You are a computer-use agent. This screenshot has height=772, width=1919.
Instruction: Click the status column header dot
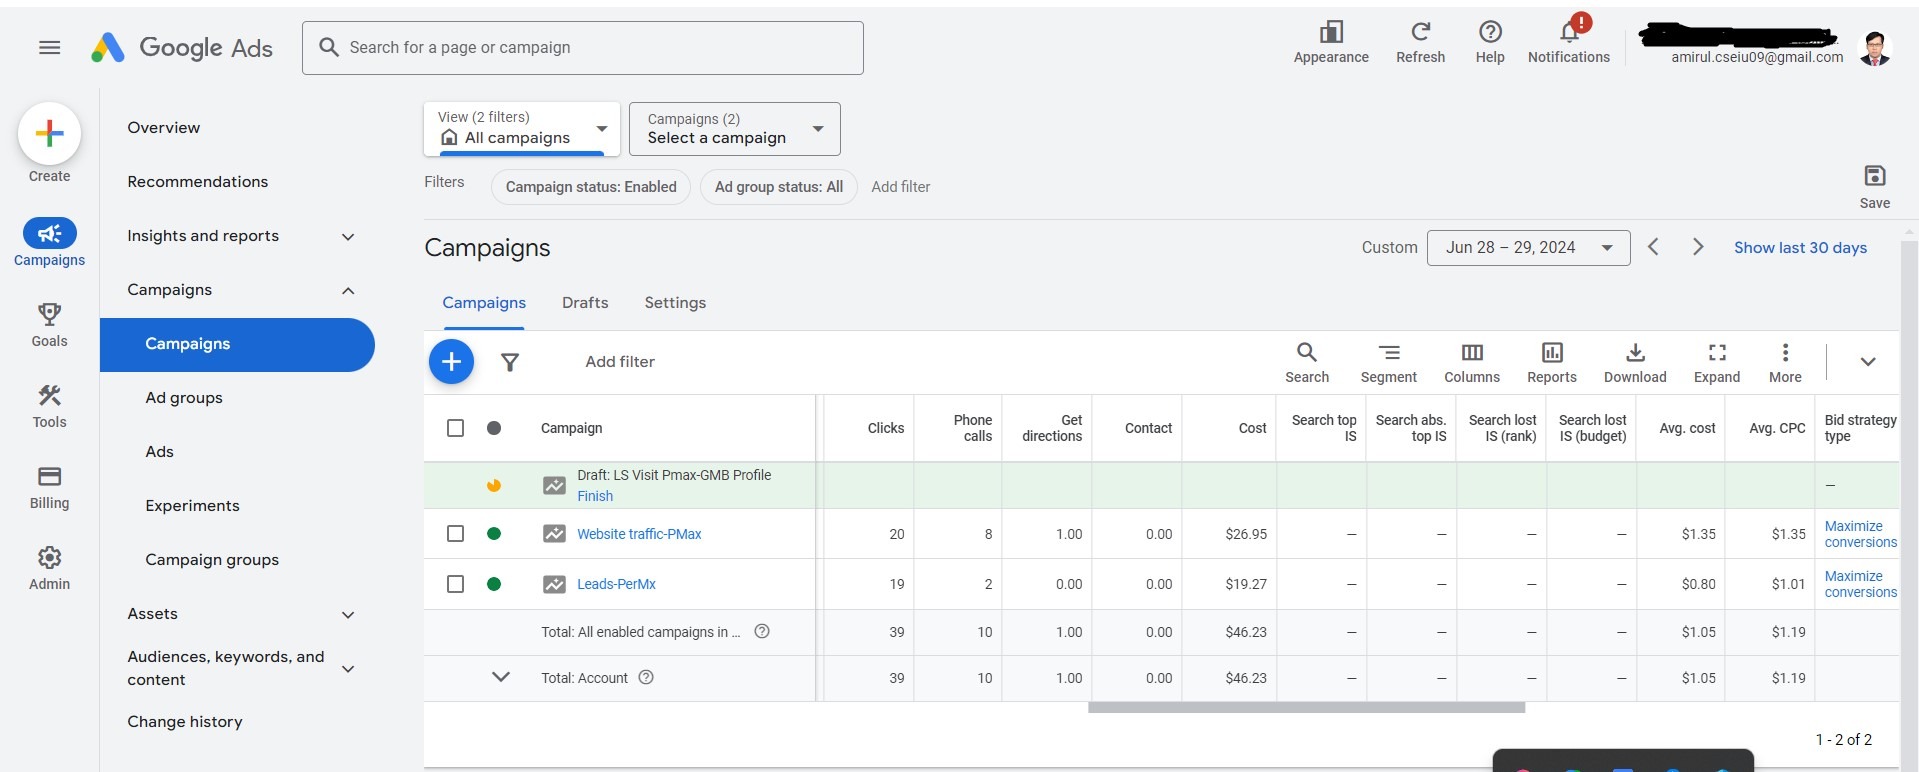tap(494, 428)
